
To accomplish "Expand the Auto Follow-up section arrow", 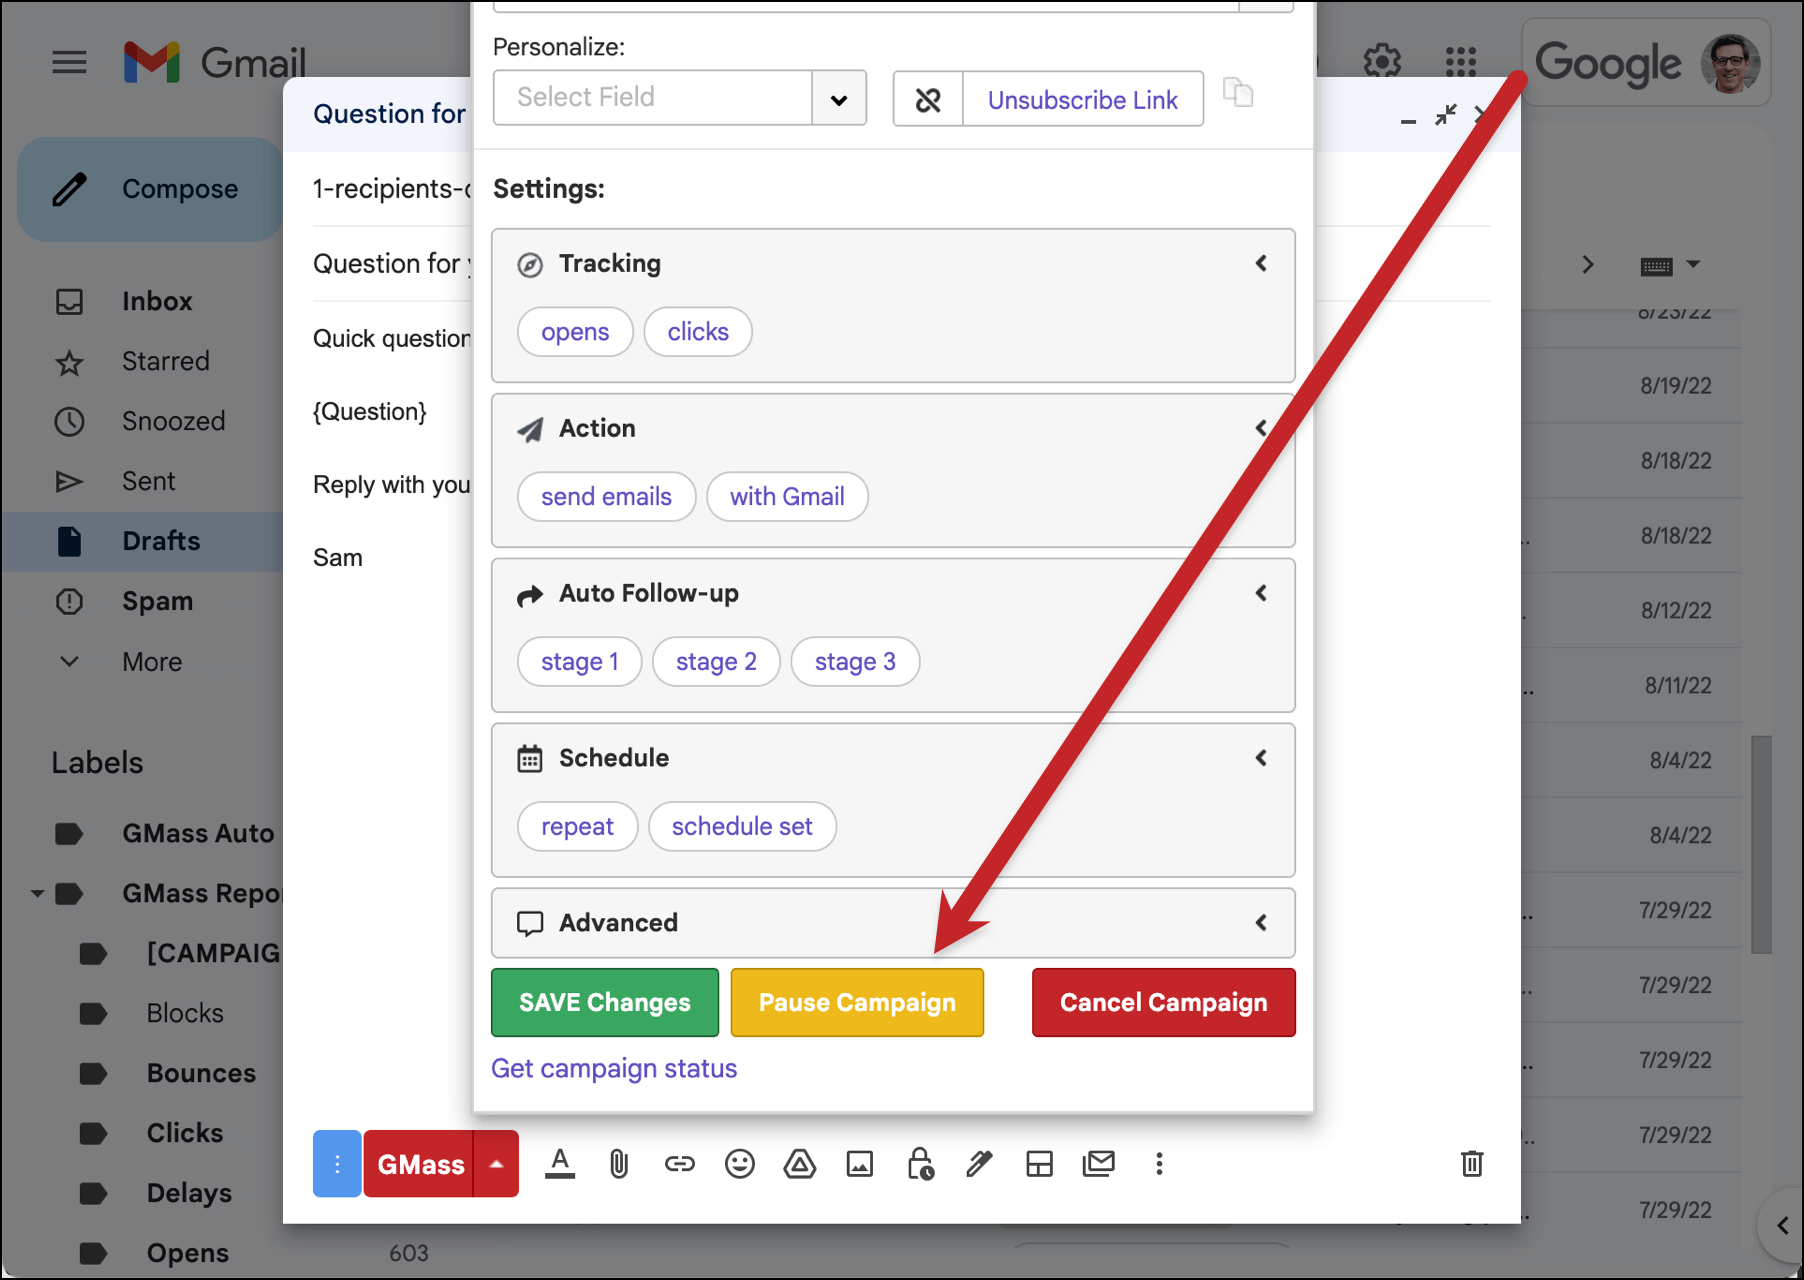I will point(1261,593).
